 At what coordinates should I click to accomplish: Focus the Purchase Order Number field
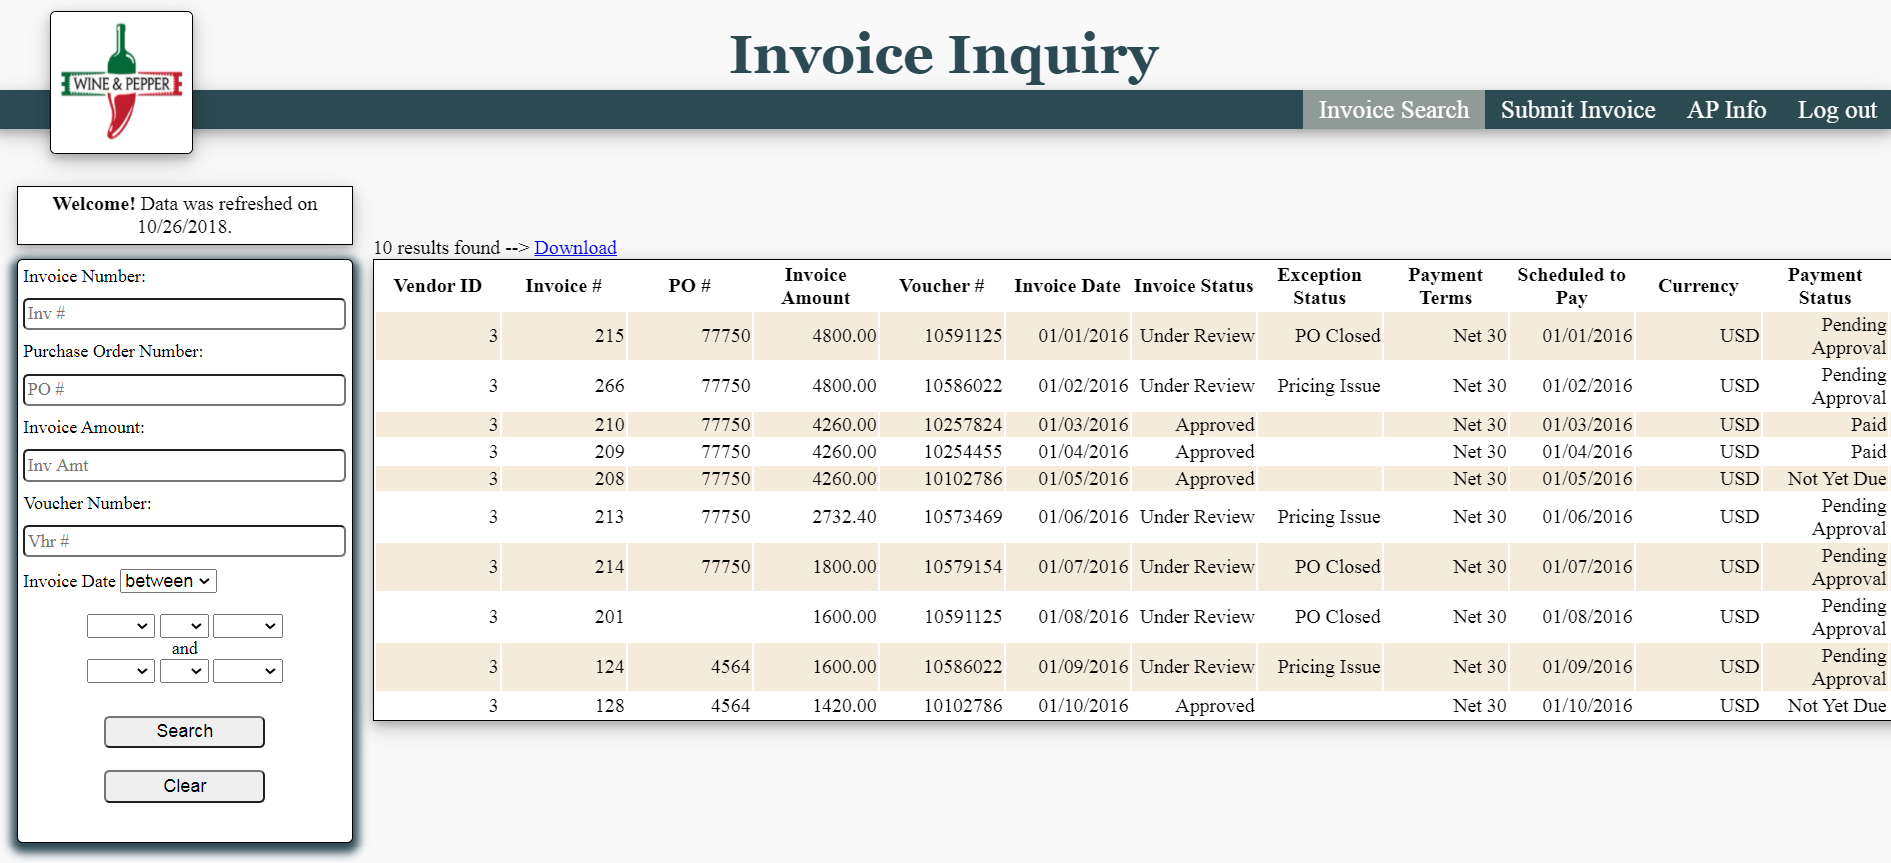coord(184,390)
